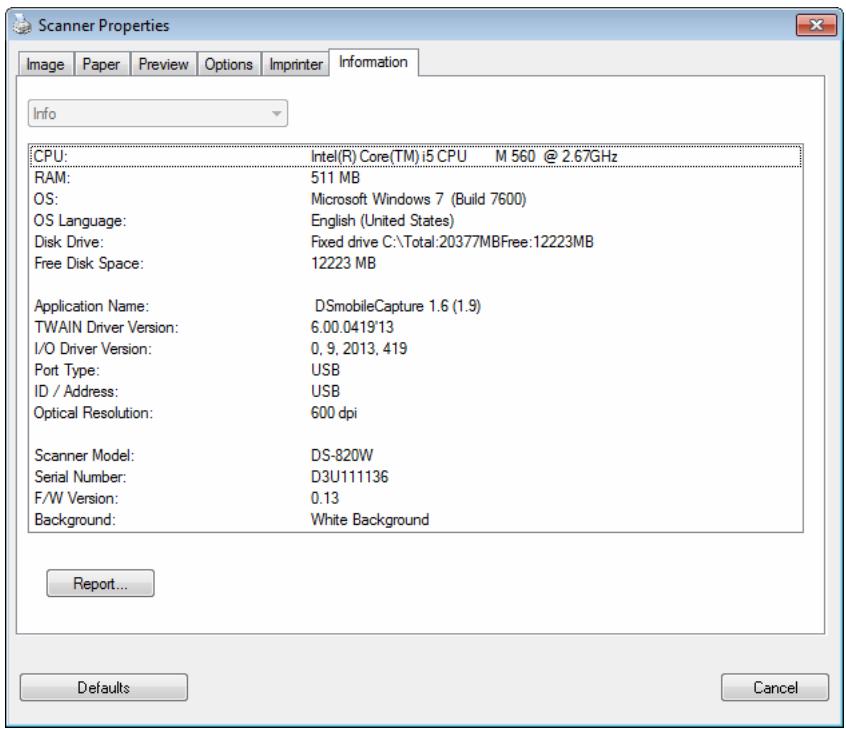Select the CPU: row label
The height and width of the screenshot is (729, 846).
click(51, 156)
